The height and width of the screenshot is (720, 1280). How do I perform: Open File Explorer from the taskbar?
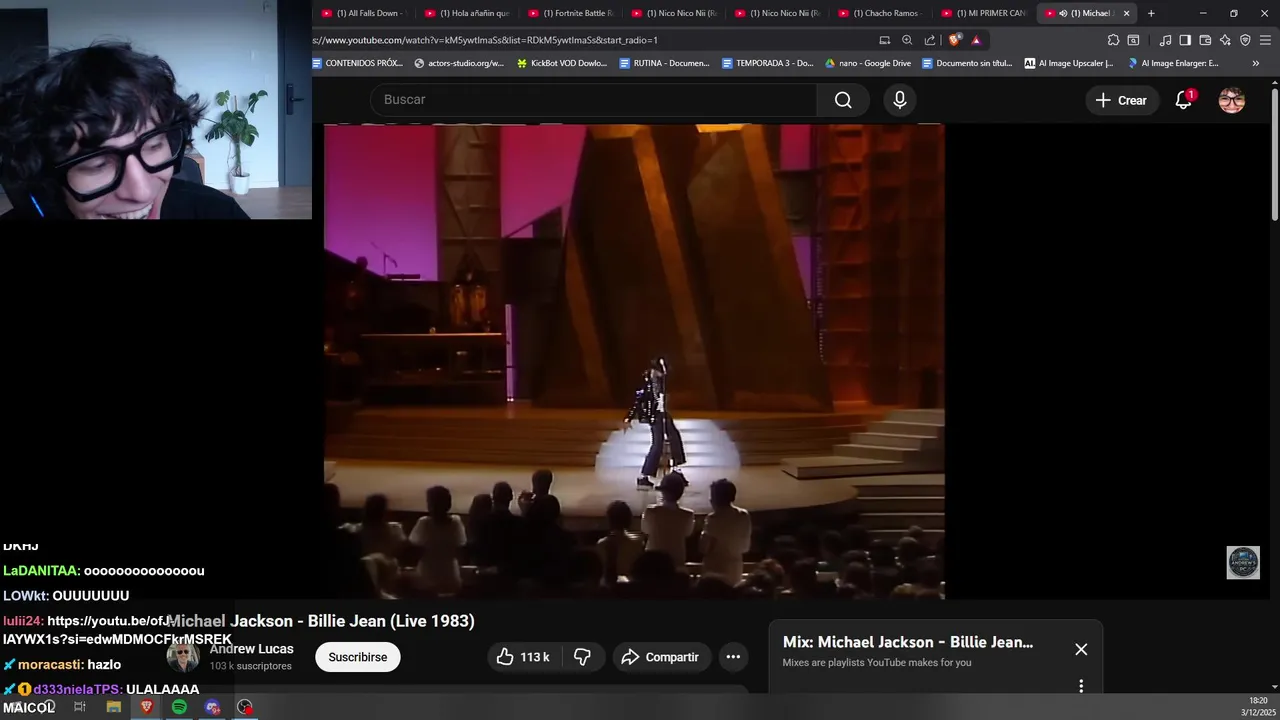(x=113, y=707)
